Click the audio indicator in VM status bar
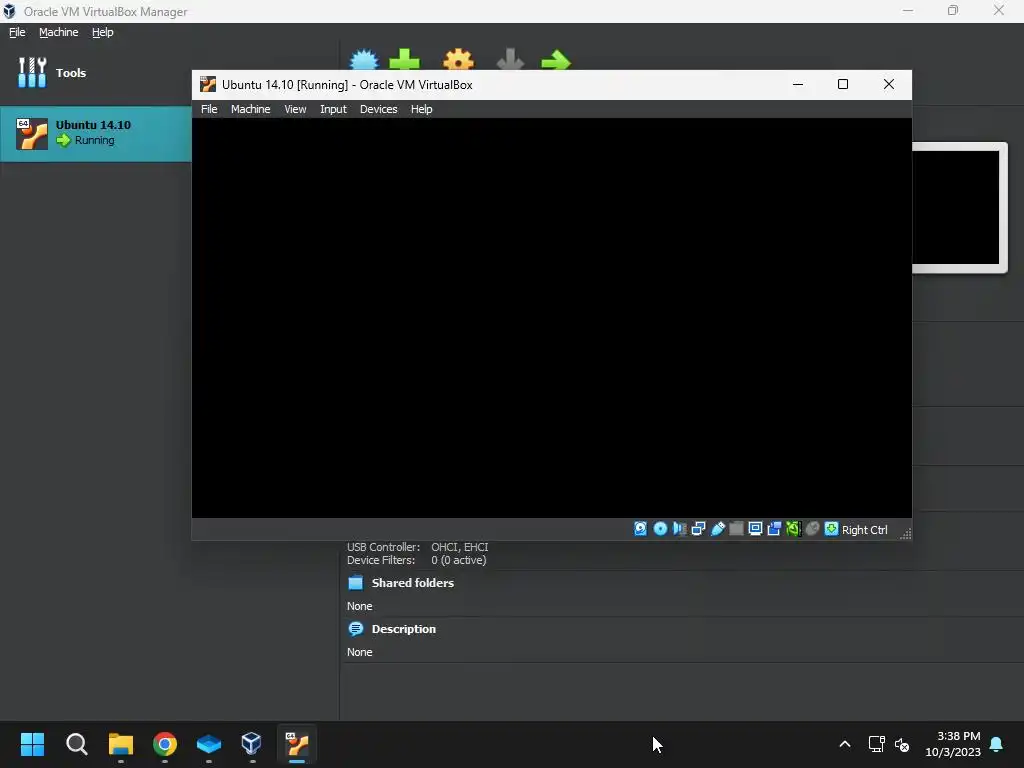1024x768 pixels. pos(679,529)
